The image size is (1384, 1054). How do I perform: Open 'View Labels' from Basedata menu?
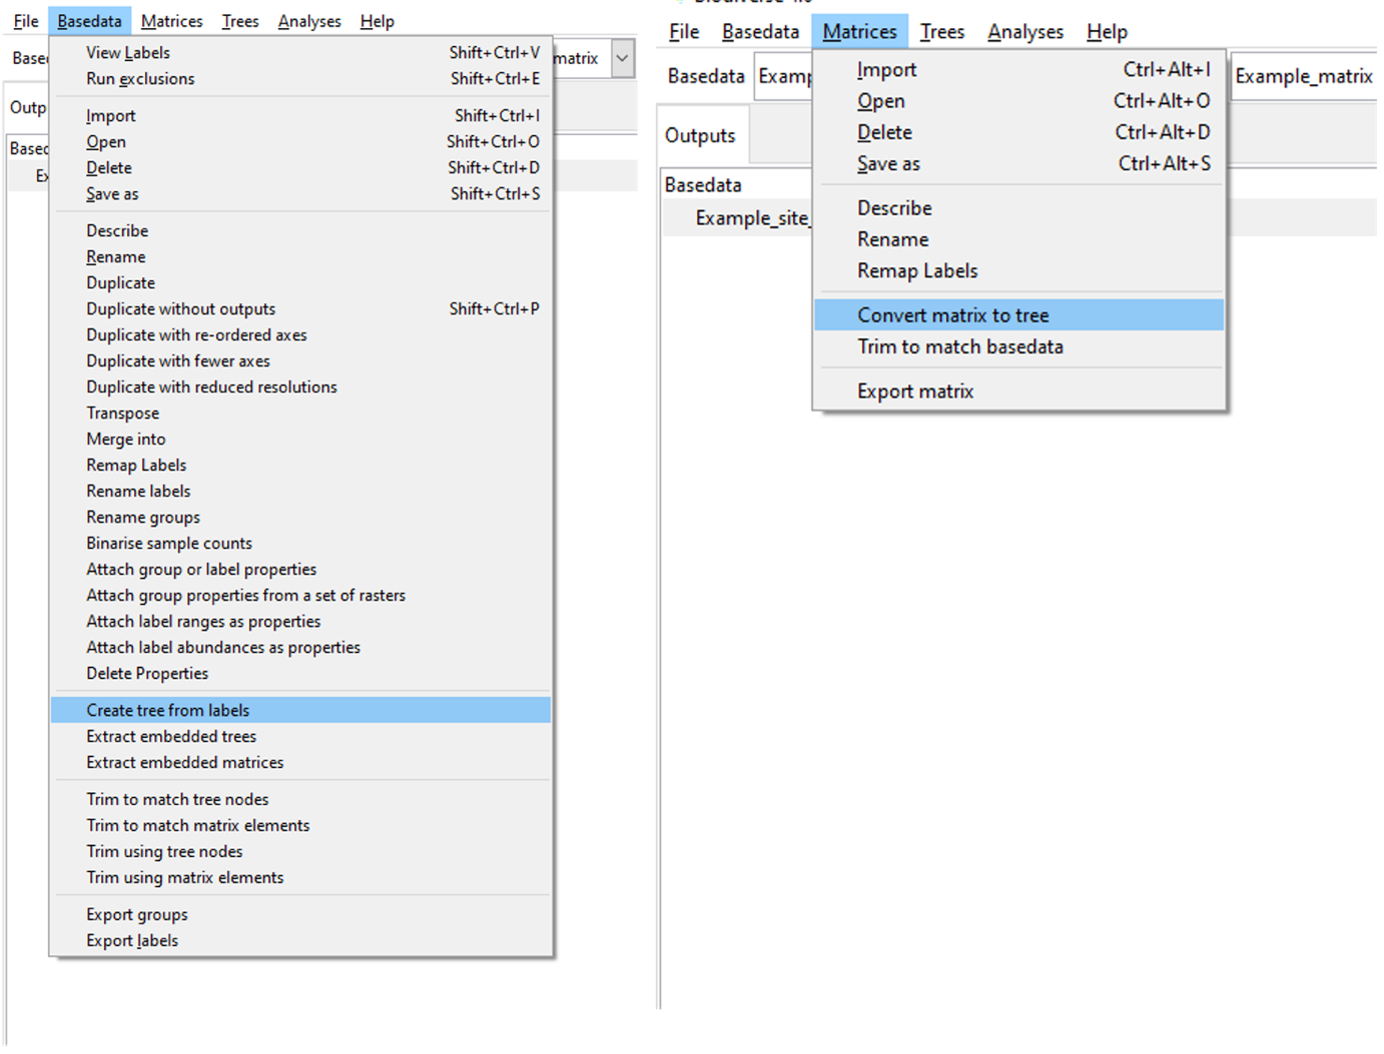[x=128, y=53]
